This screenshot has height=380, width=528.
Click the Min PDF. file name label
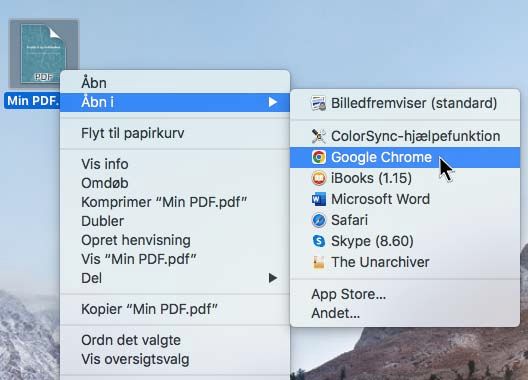(x=33, y=101)
